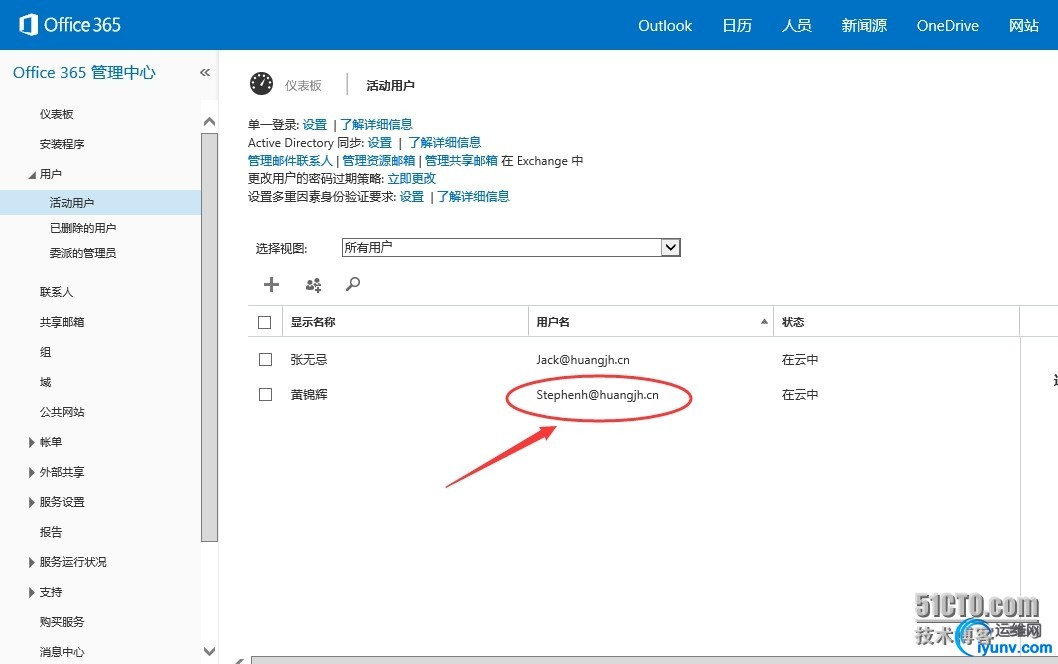Click the 用户名 column header label

click(553, 322)
